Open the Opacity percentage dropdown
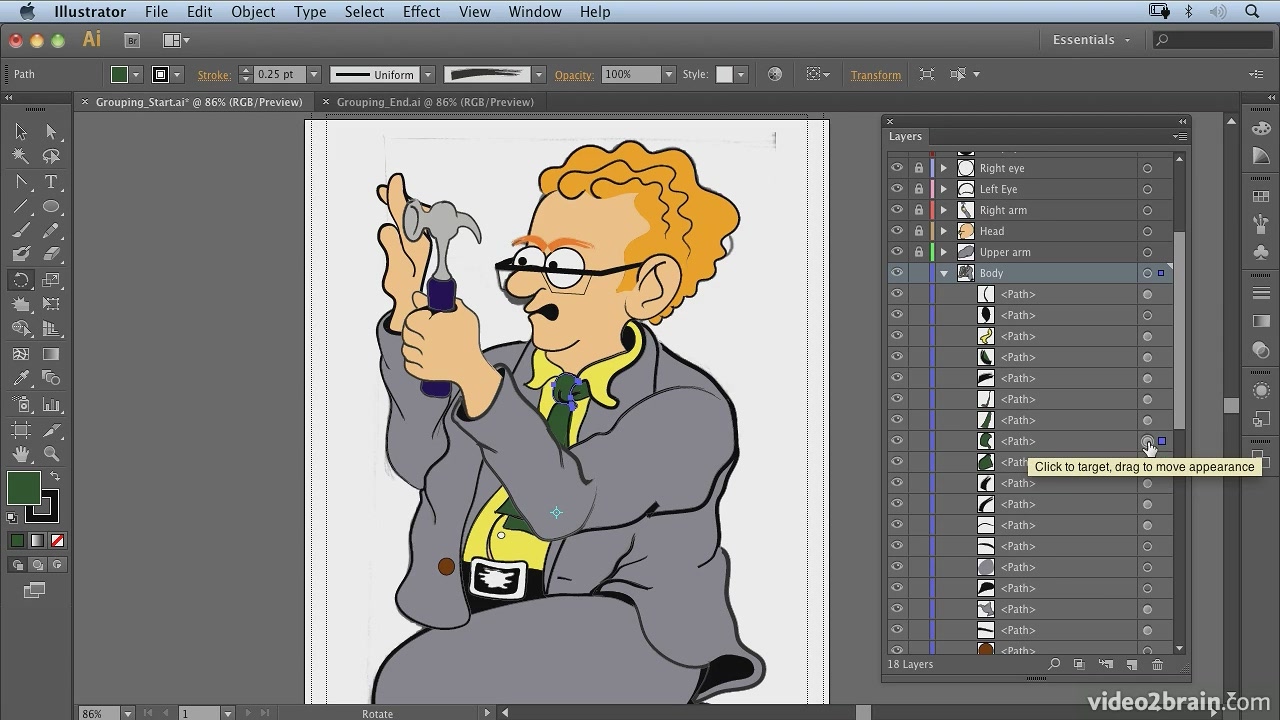The width and height of the screenshot is (1280, 720). (668, 74)
